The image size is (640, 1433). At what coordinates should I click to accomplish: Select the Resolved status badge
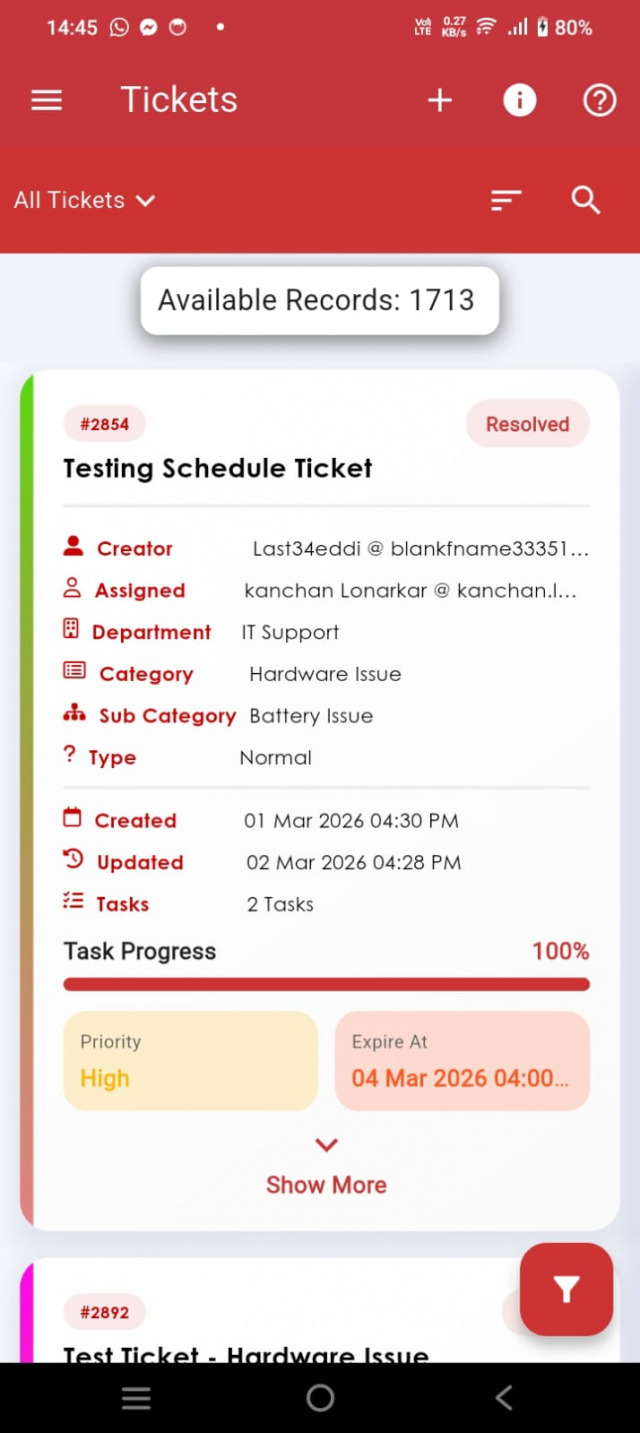[x=528, y=423]
